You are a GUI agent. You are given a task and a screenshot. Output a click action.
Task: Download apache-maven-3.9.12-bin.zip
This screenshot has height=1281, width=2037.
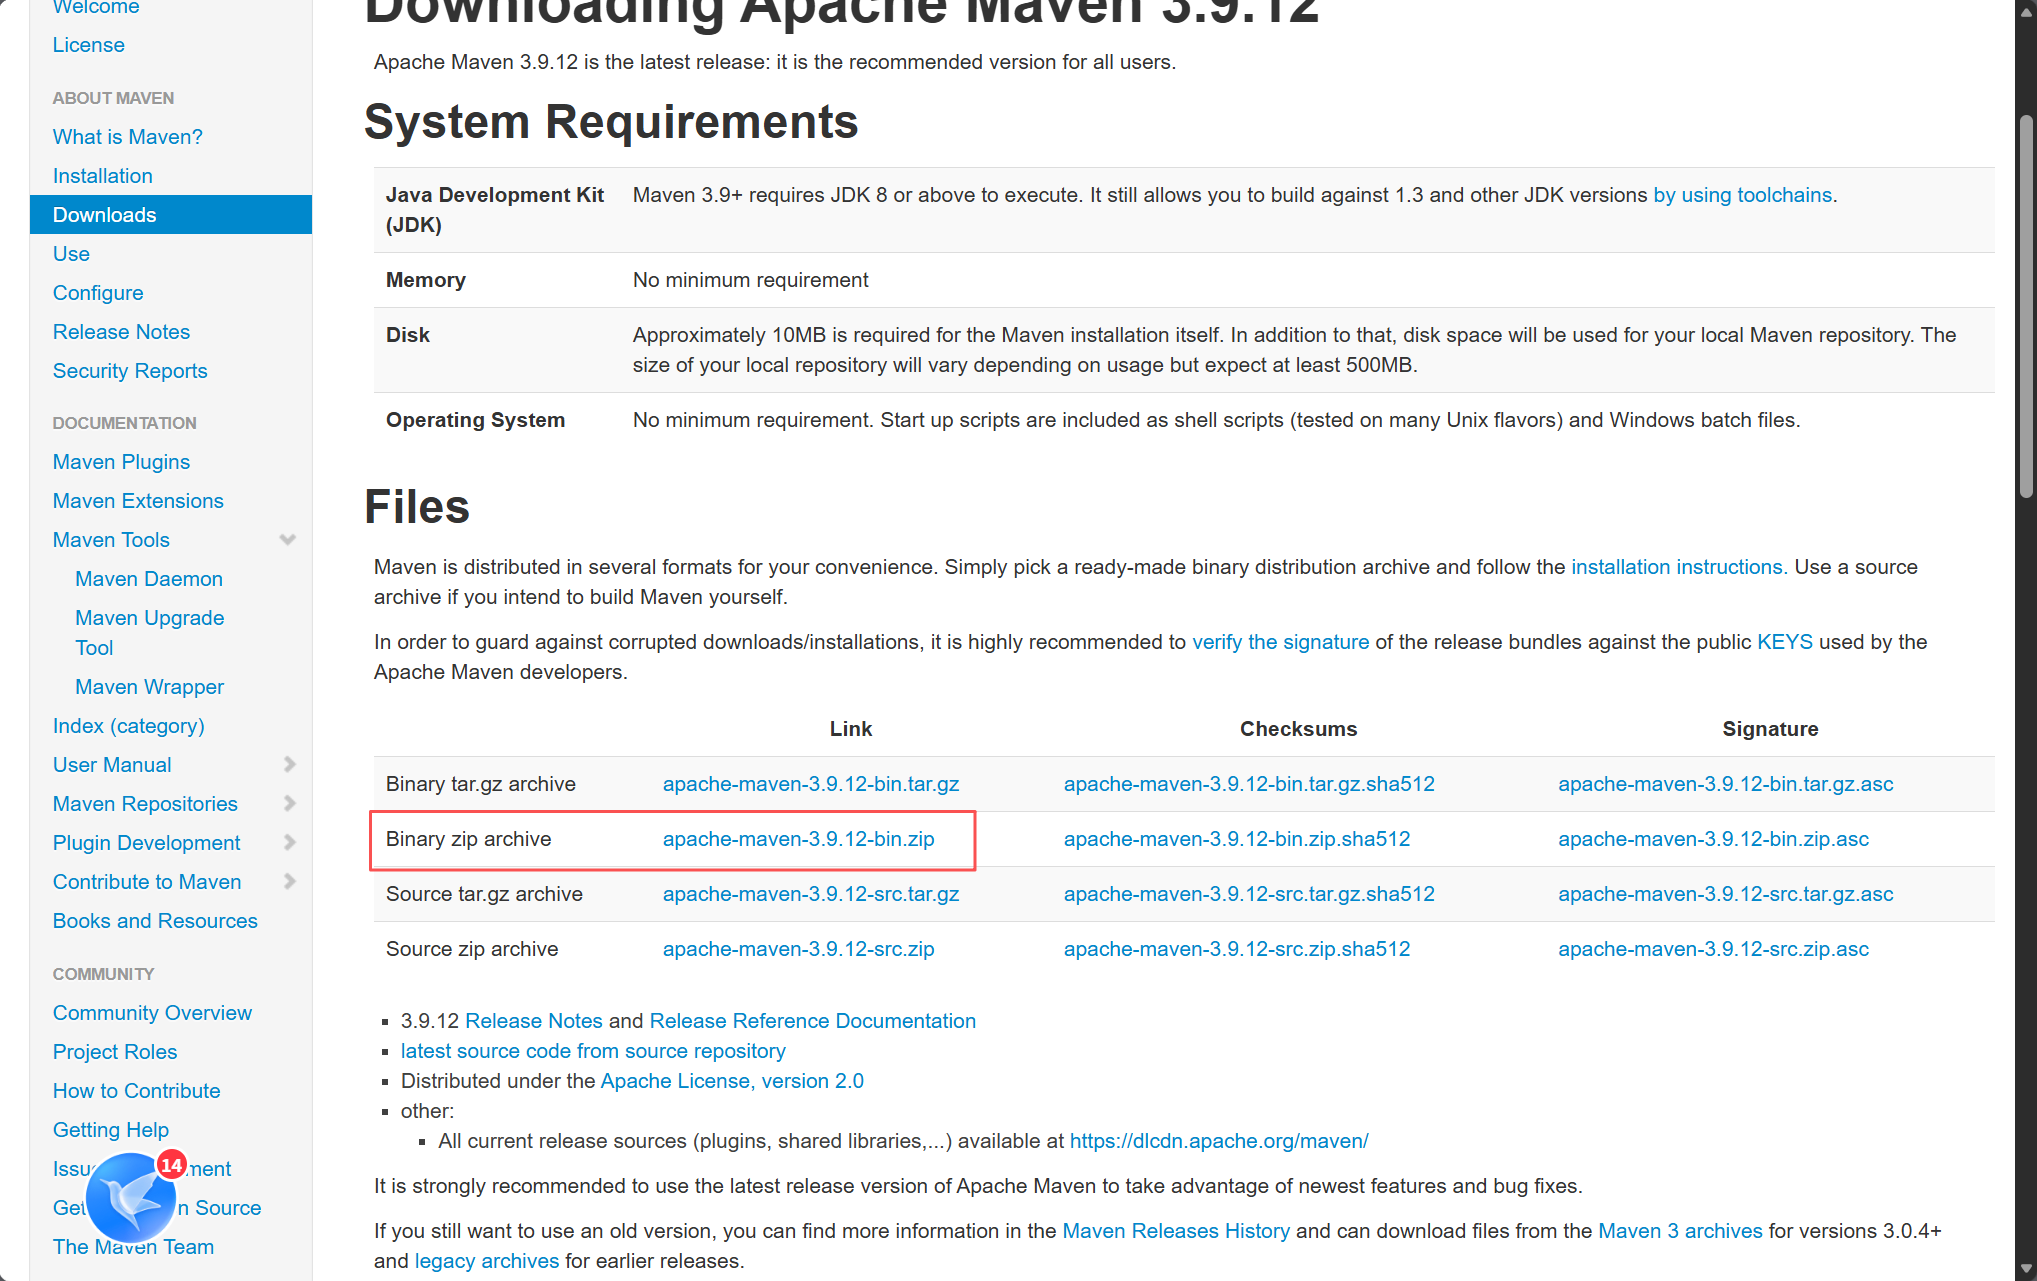coord(798,839)
